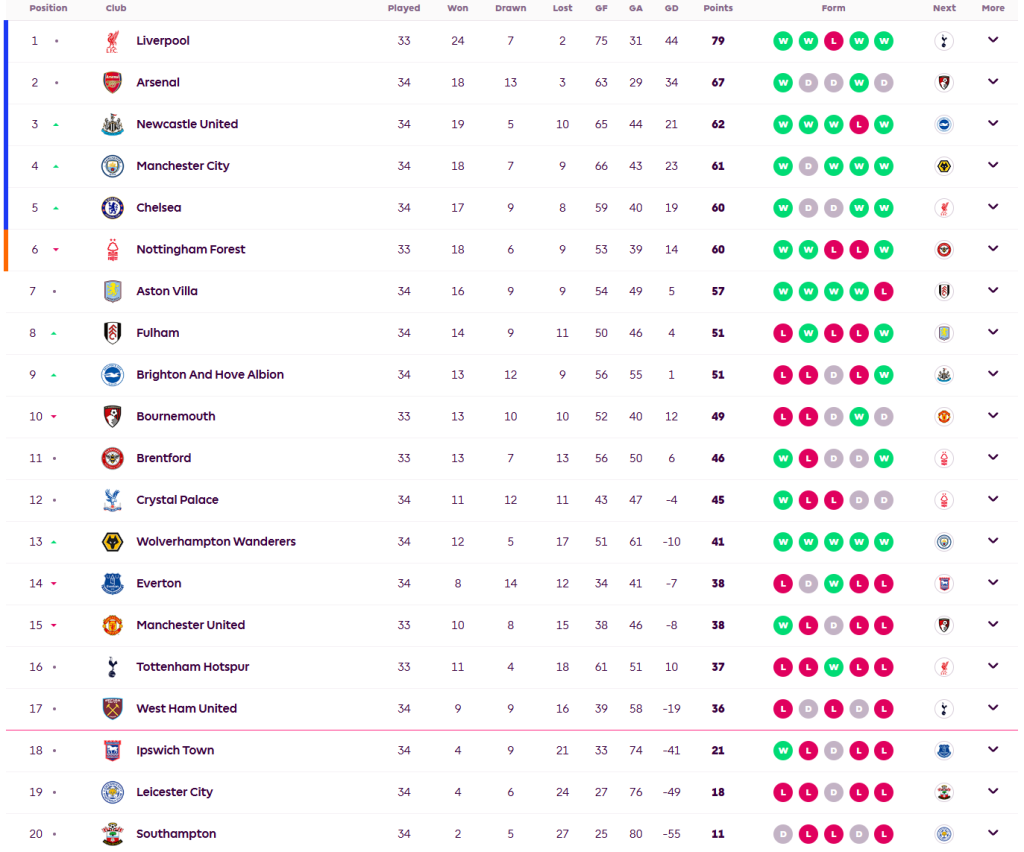Click the Points column header
The image size is (1024, 852).
(x=718, y=8)
